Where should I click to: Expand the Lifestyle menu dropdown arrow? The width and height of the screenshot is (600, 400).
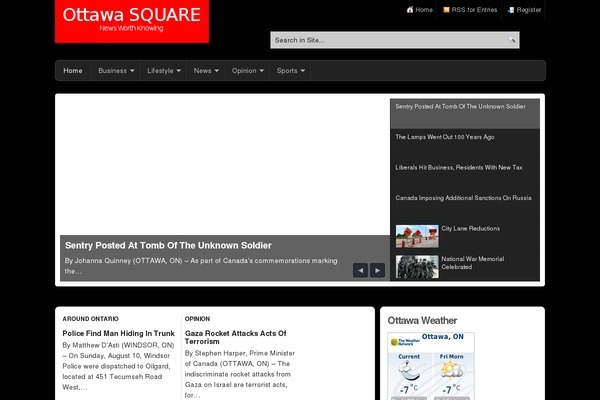coord(179,71)
